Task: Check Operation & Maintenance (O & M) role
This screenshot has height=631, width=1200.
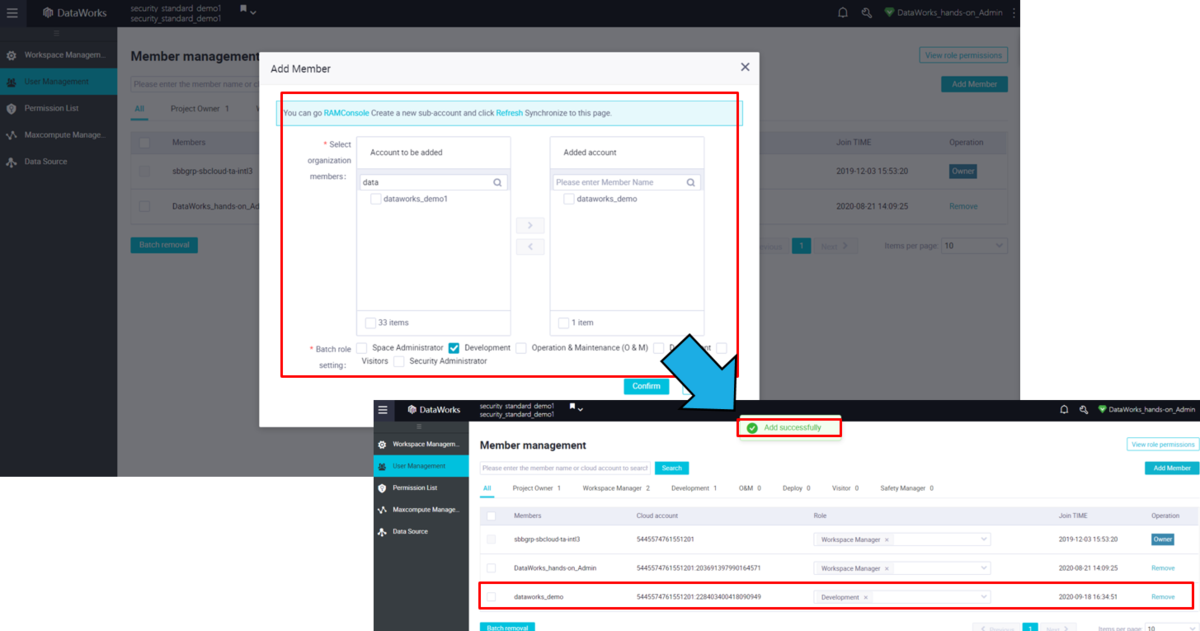Action: pyautogui.click(x=521, y=348)
